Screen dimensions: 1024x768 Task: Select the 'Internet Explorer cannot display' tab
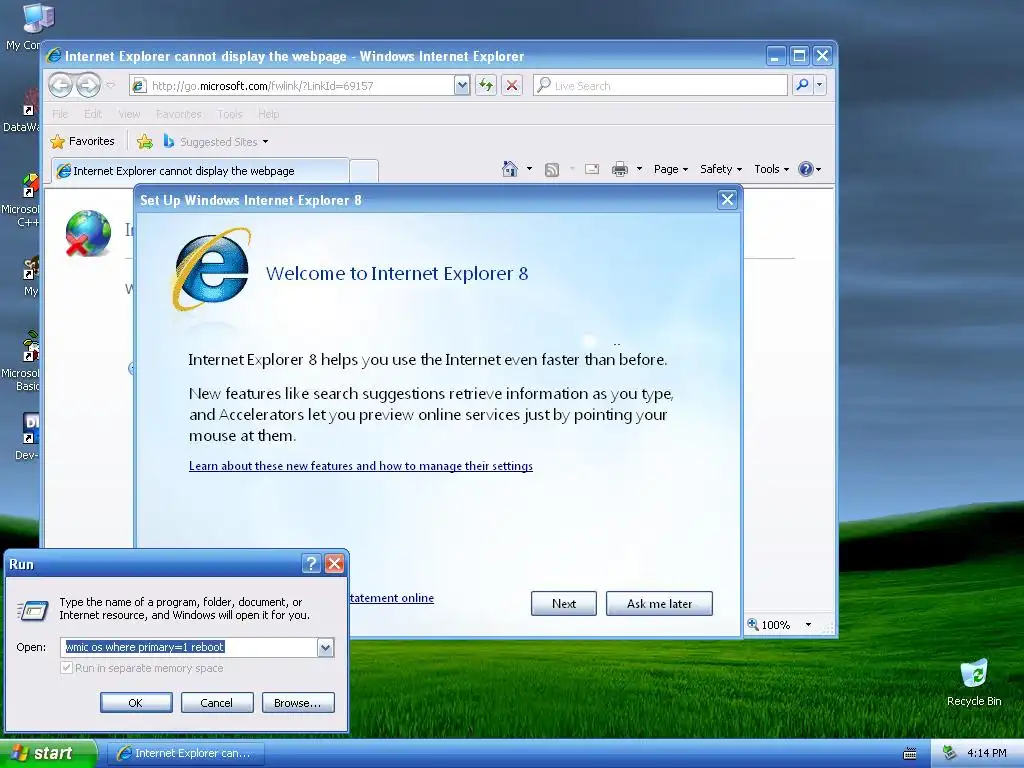click(200, 170)
